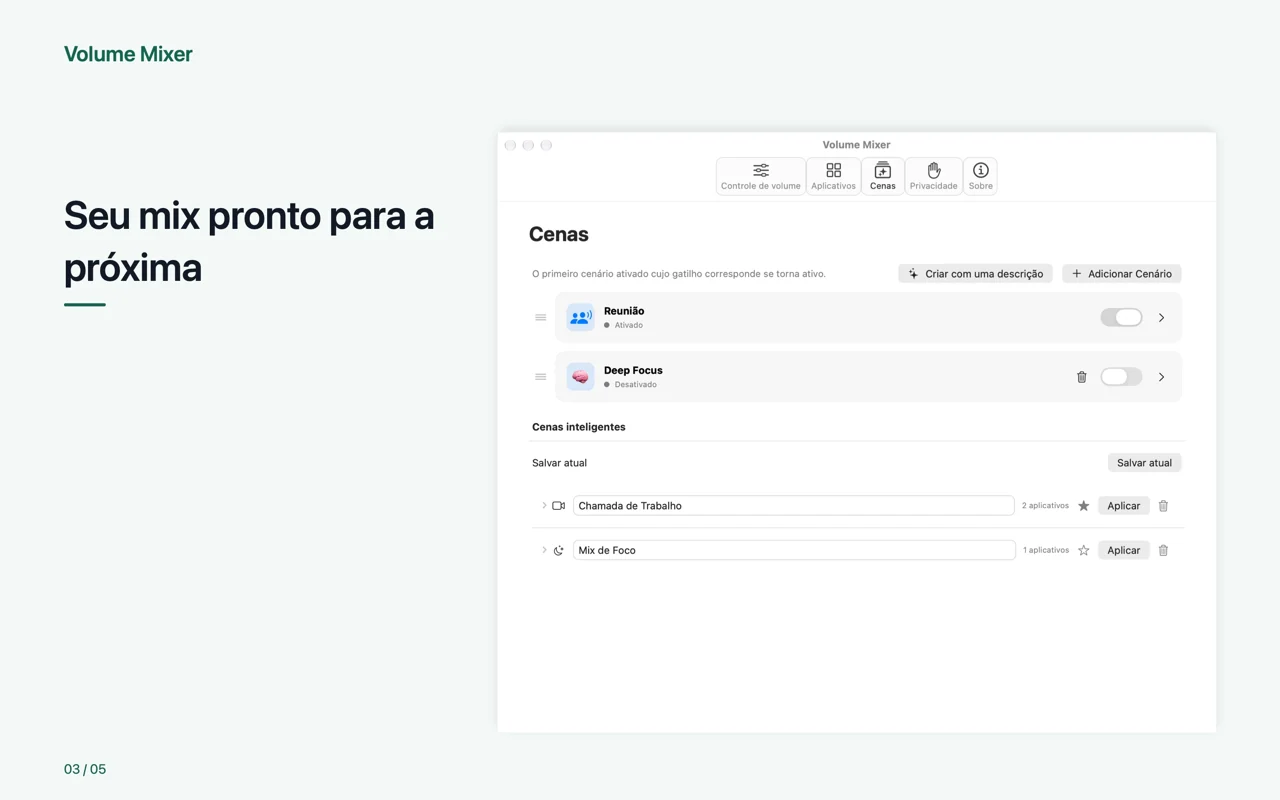
Task: Switch to the Aplicativos tab
Action: 833,176
